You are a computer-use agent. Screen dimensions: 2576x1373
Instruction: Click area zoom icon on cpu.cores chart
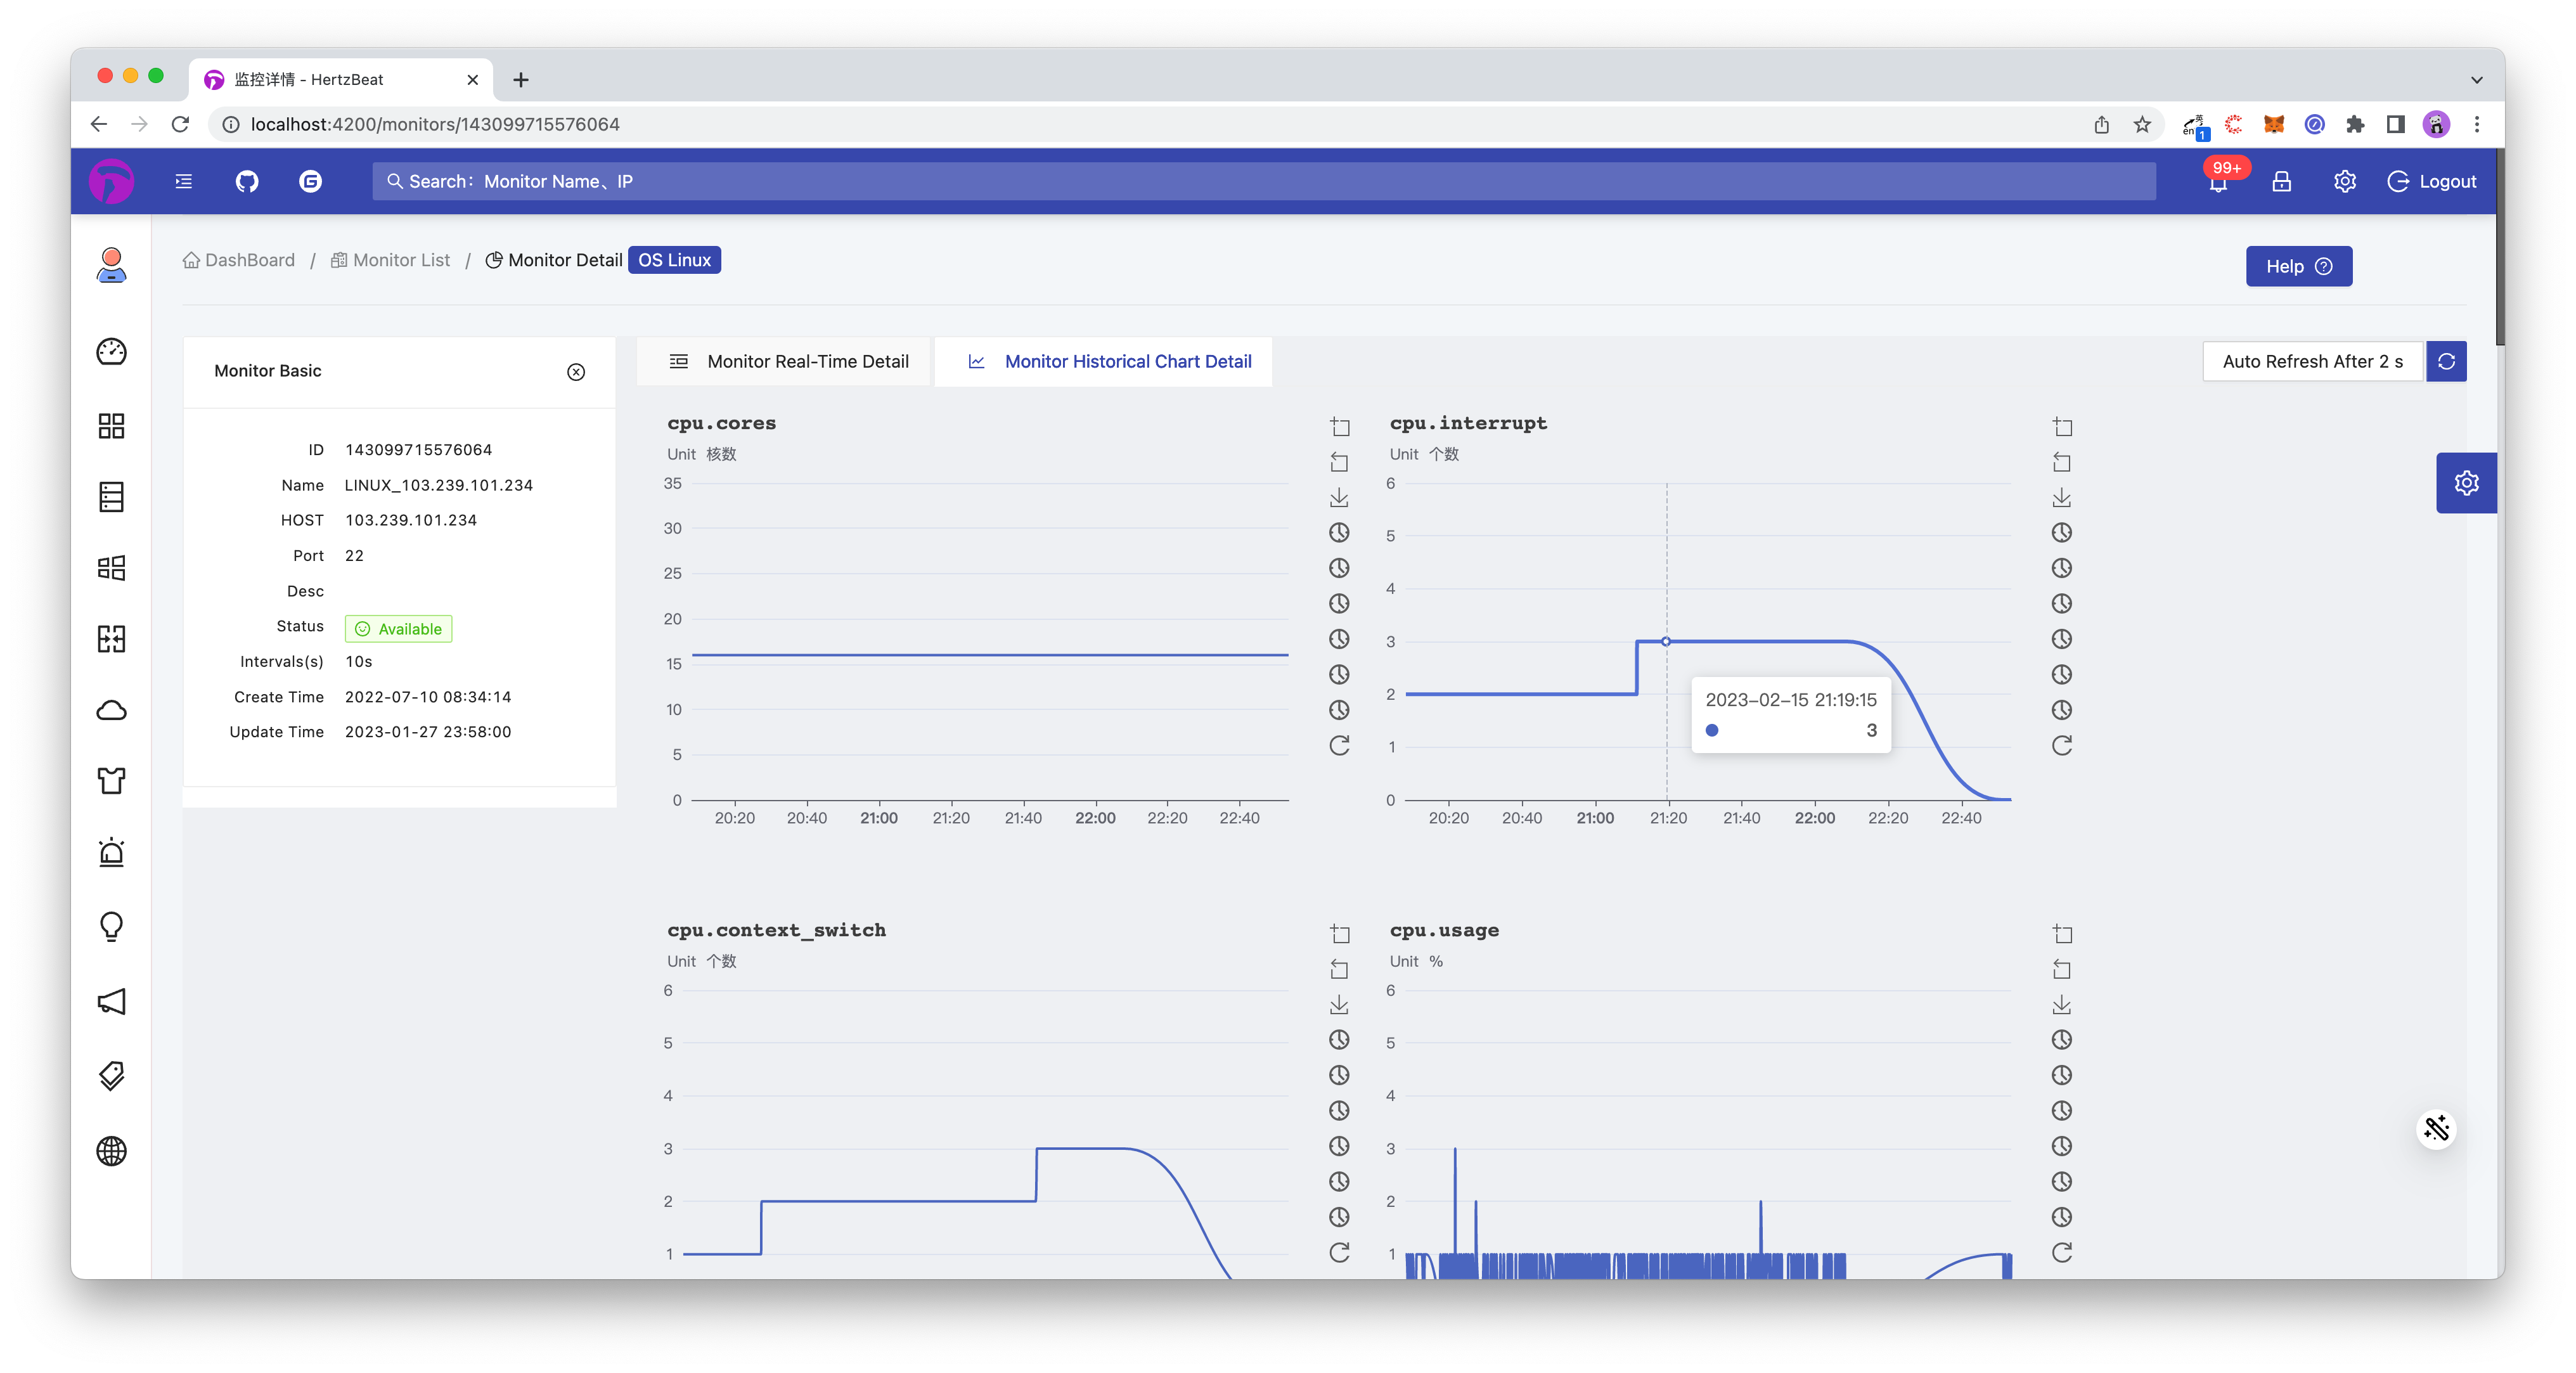click(1339, 427)
